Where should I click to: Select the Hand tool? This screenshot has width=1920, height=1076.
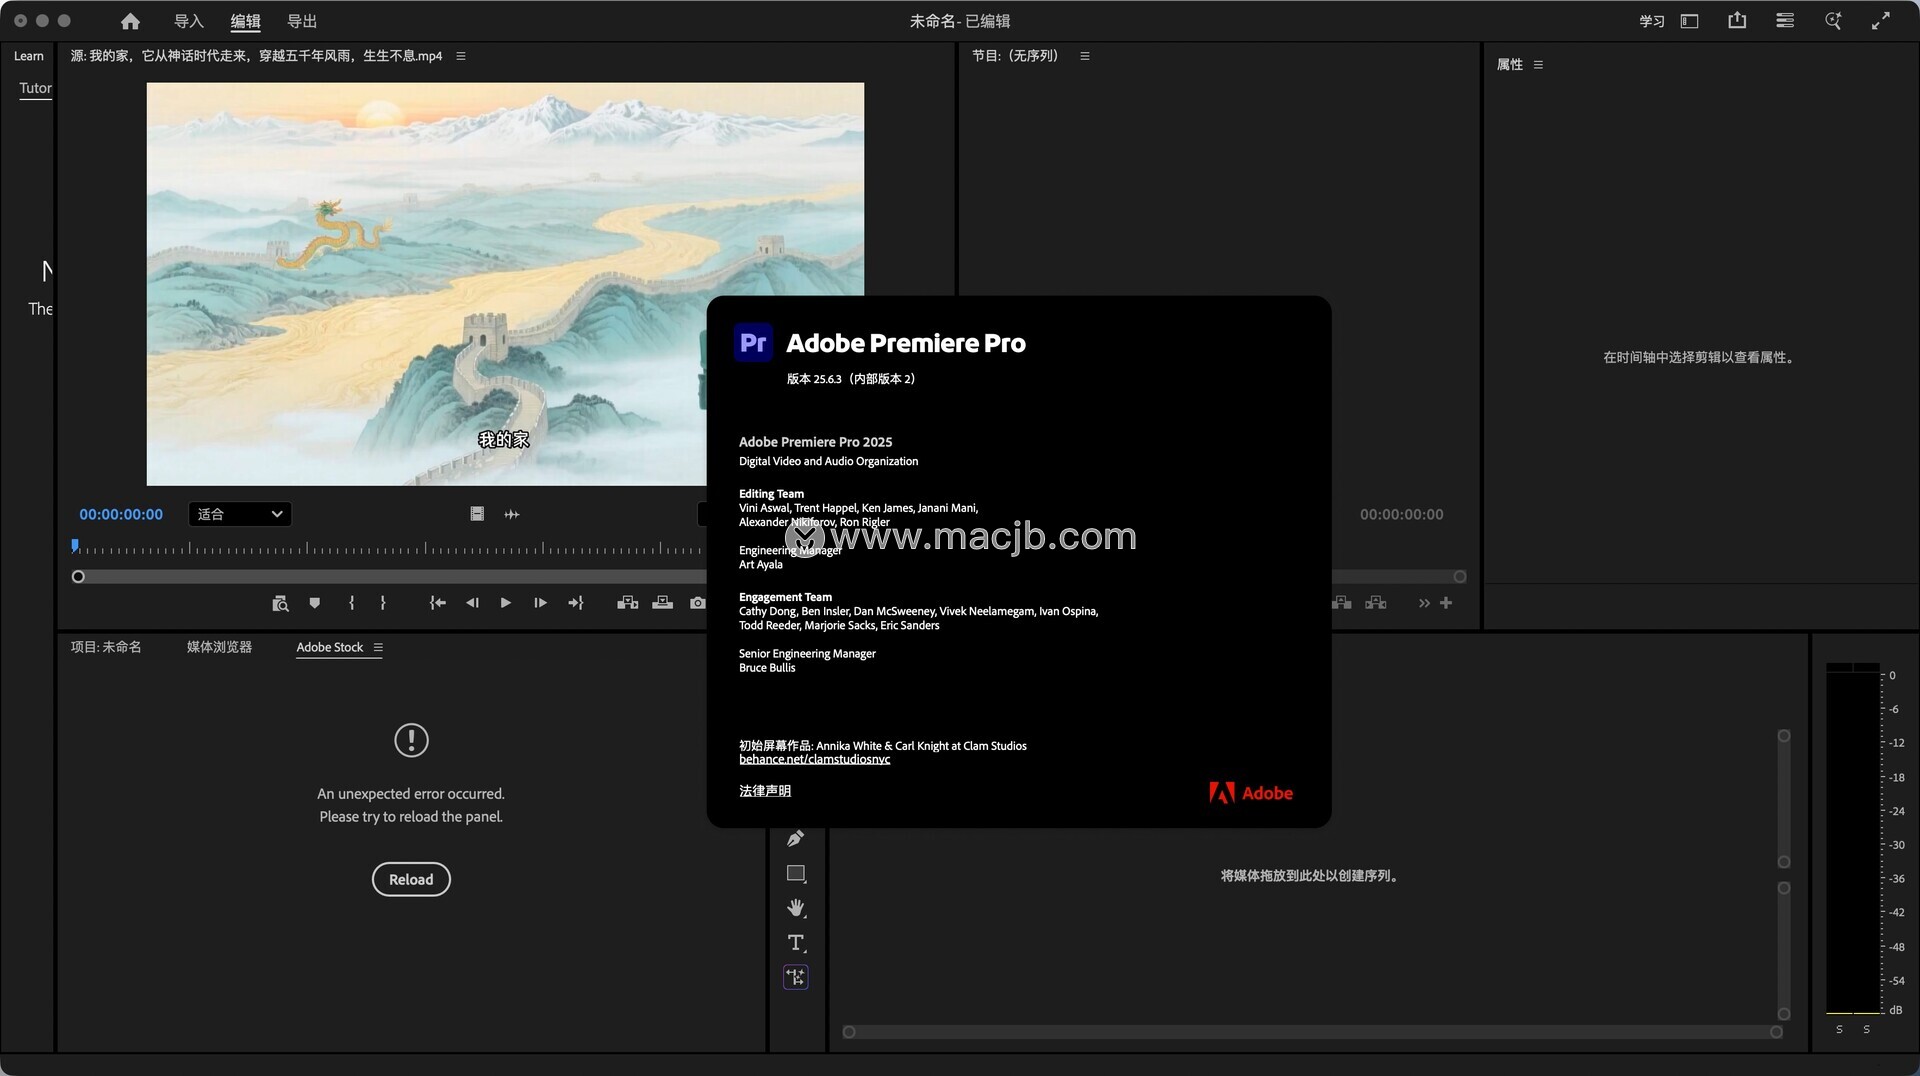click(x=796, y=908)
